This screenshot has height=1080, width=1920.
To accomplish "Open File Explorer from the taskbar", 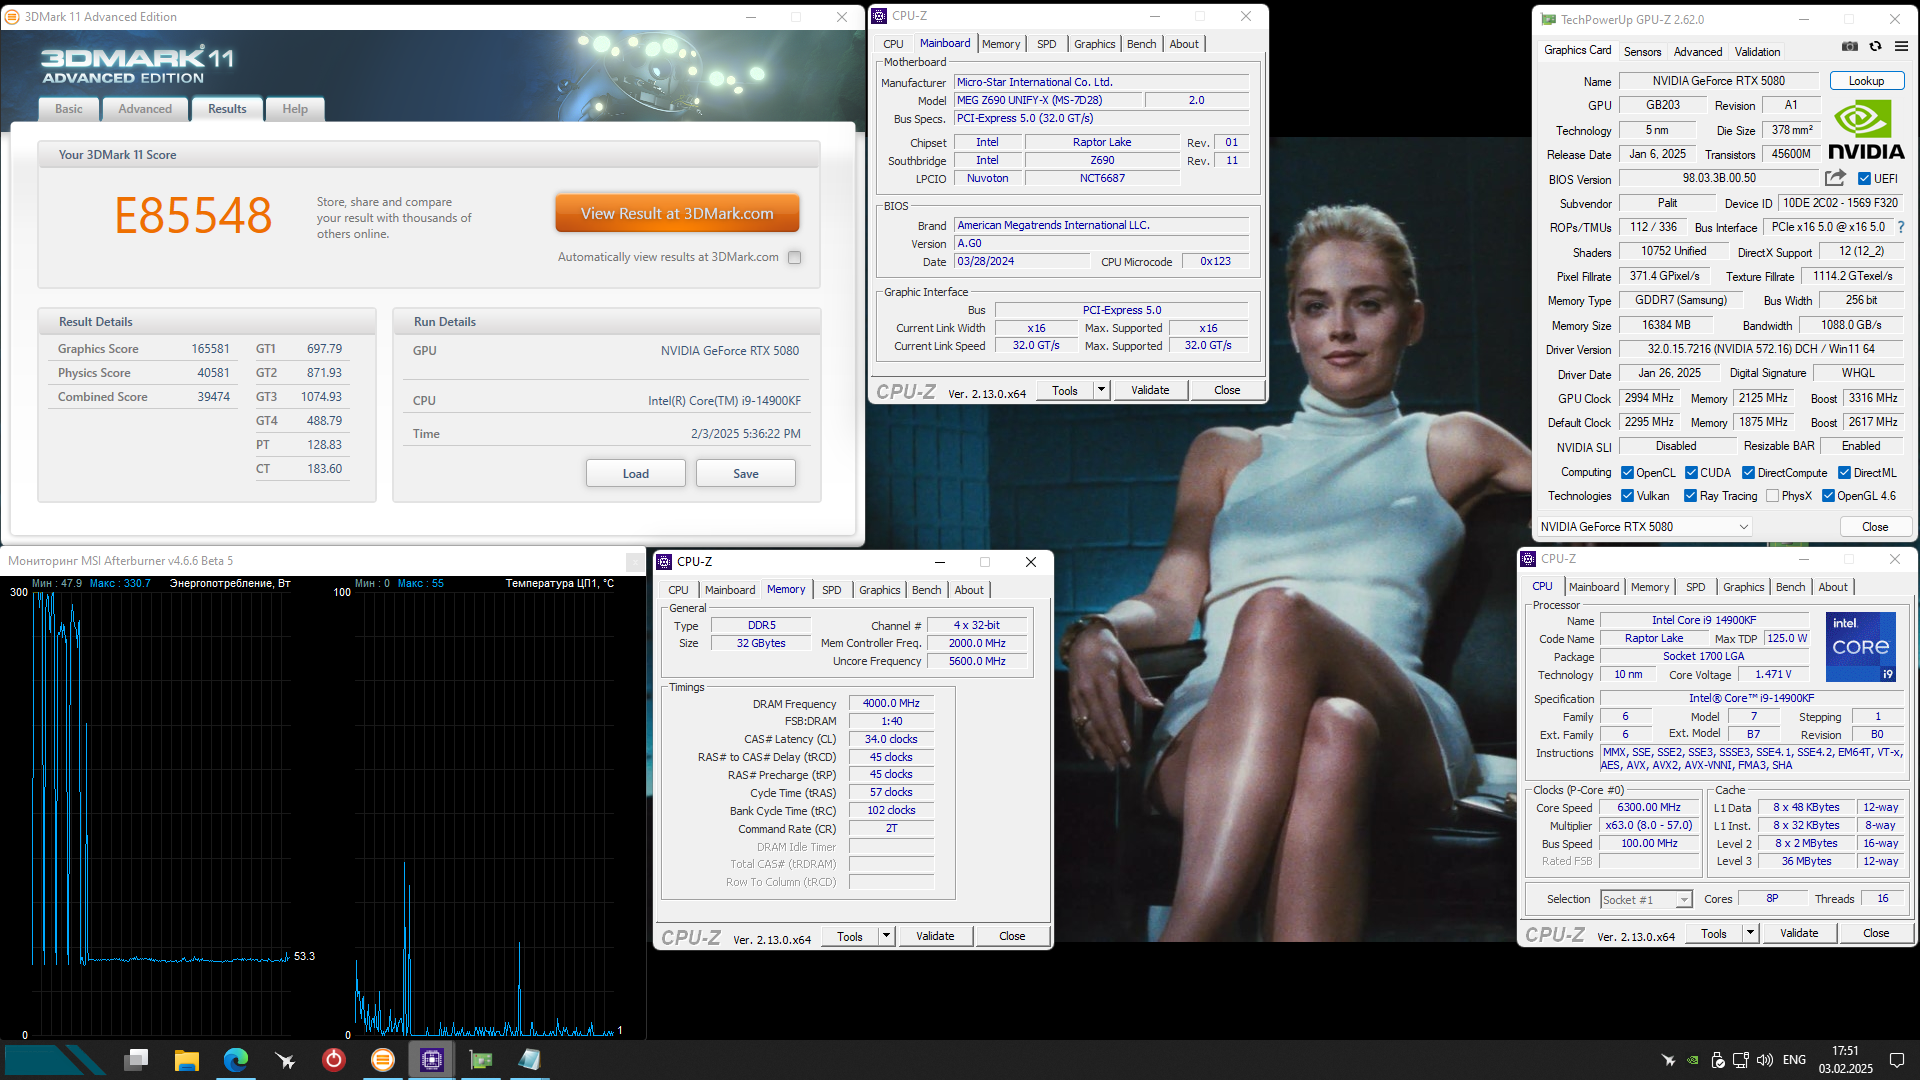I will [x=186, y=1060].
